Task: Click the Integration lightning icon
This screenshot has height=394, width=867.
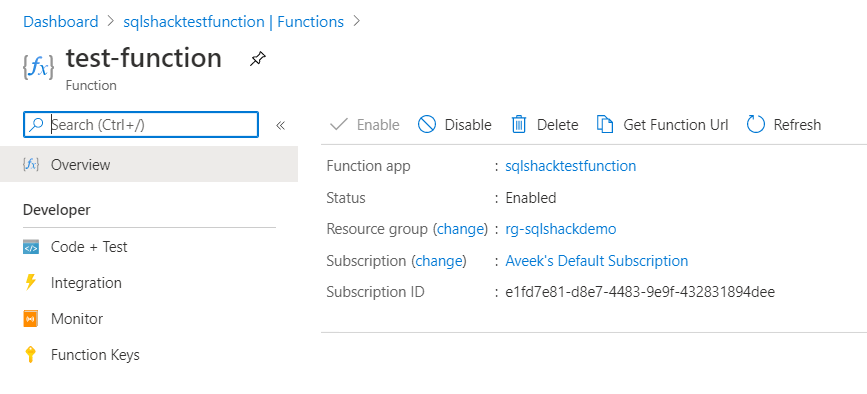Action: (31, 282)
